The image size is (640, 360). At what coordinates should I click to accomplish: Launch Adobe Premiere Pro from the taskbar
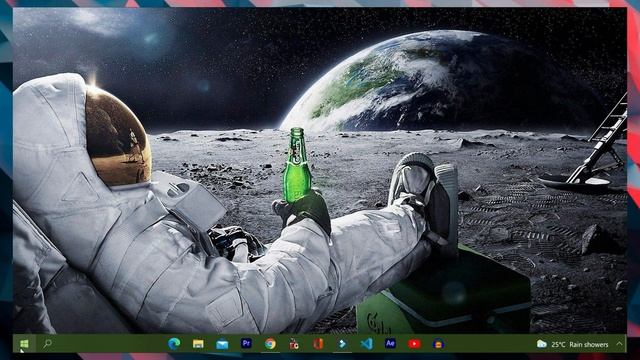pyautogui.click(x=246, y=343)
